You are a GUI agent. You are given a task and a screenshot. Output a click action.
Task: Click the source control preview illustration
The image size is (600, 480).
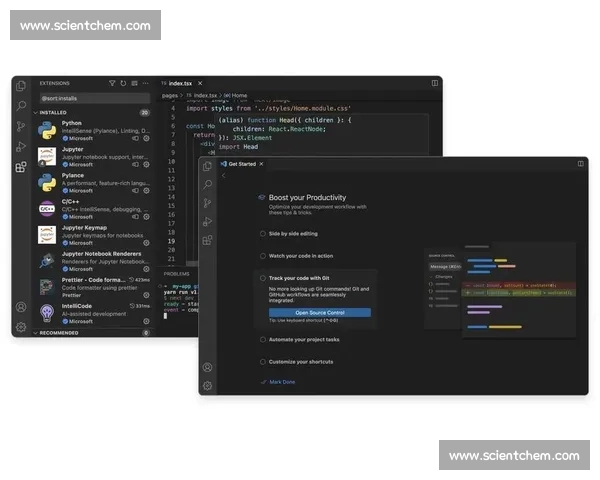pos(500,290)
